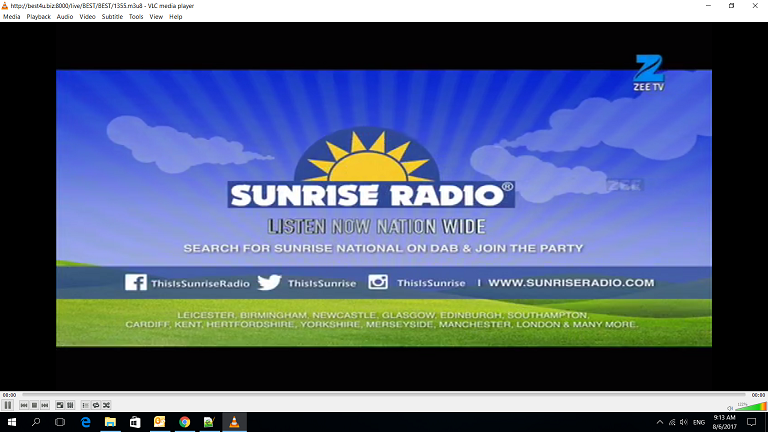Close the VLC media player window
768x432 pixels.
[755, 6]
